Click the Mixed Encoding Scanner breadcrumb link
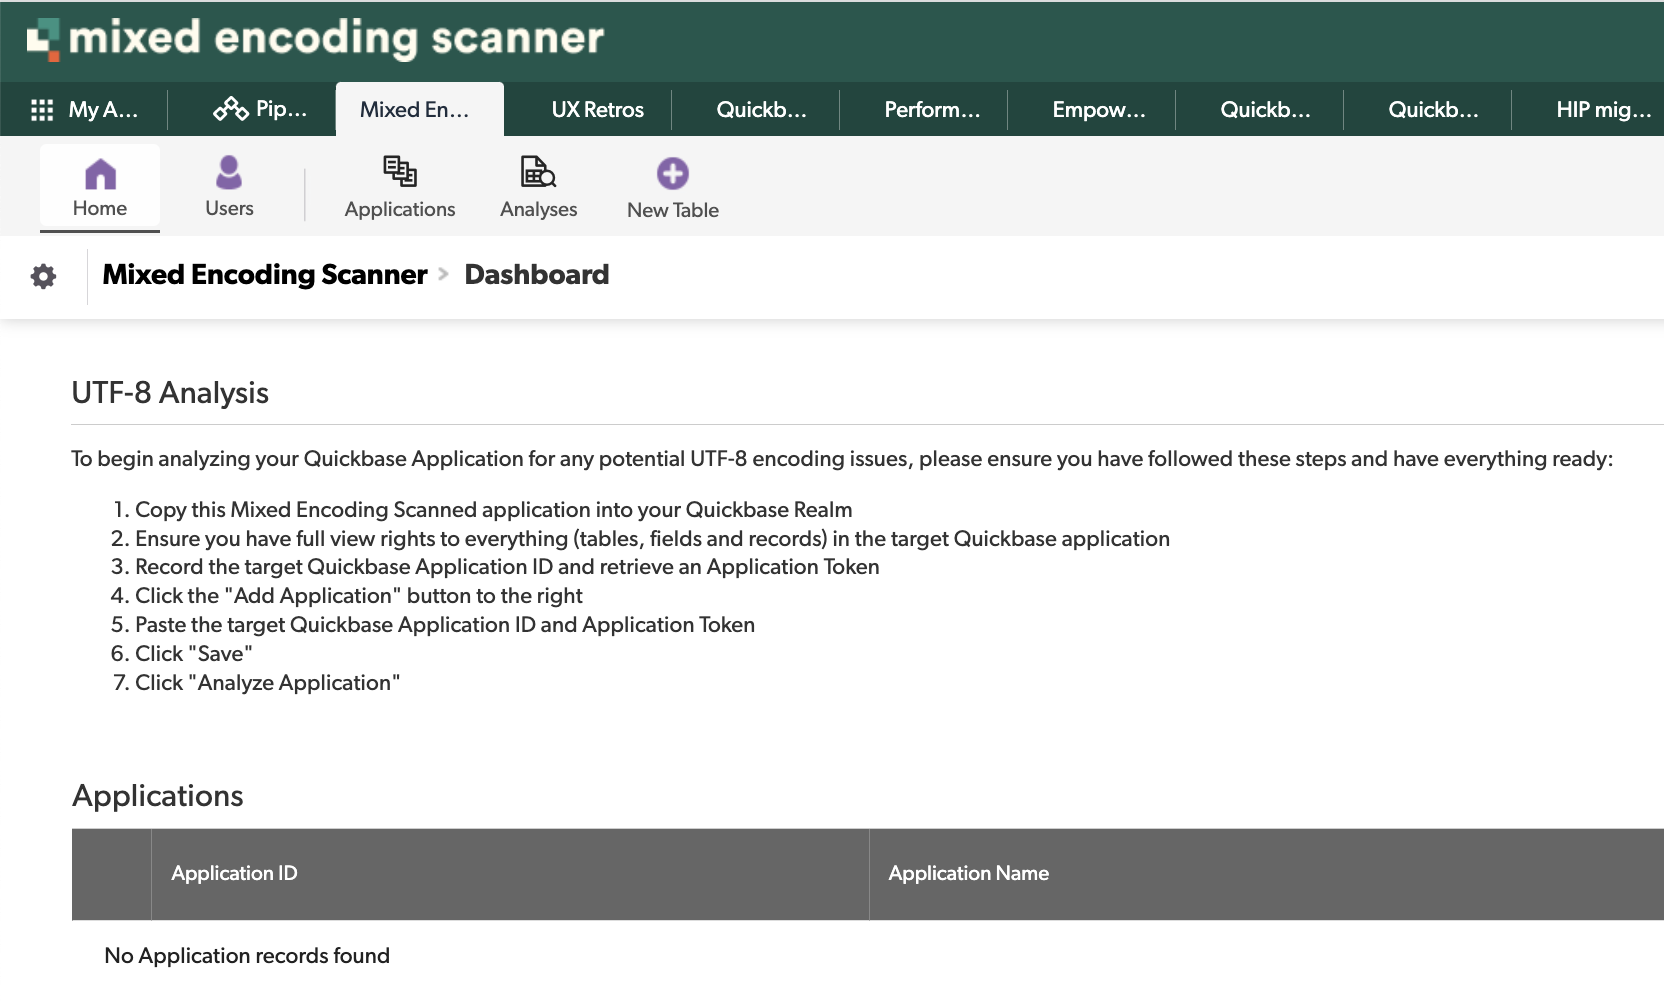The image size is (1664, 1002). tap(265, 274)
